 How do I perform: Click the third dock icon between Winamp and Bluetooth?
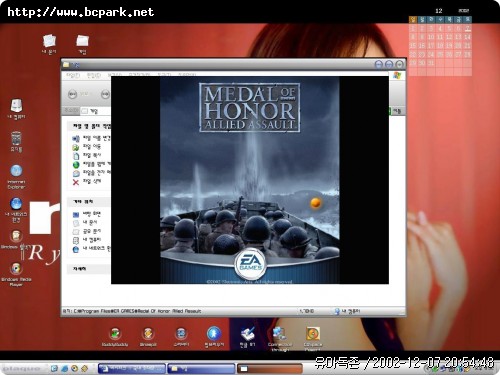pos(181,337)
